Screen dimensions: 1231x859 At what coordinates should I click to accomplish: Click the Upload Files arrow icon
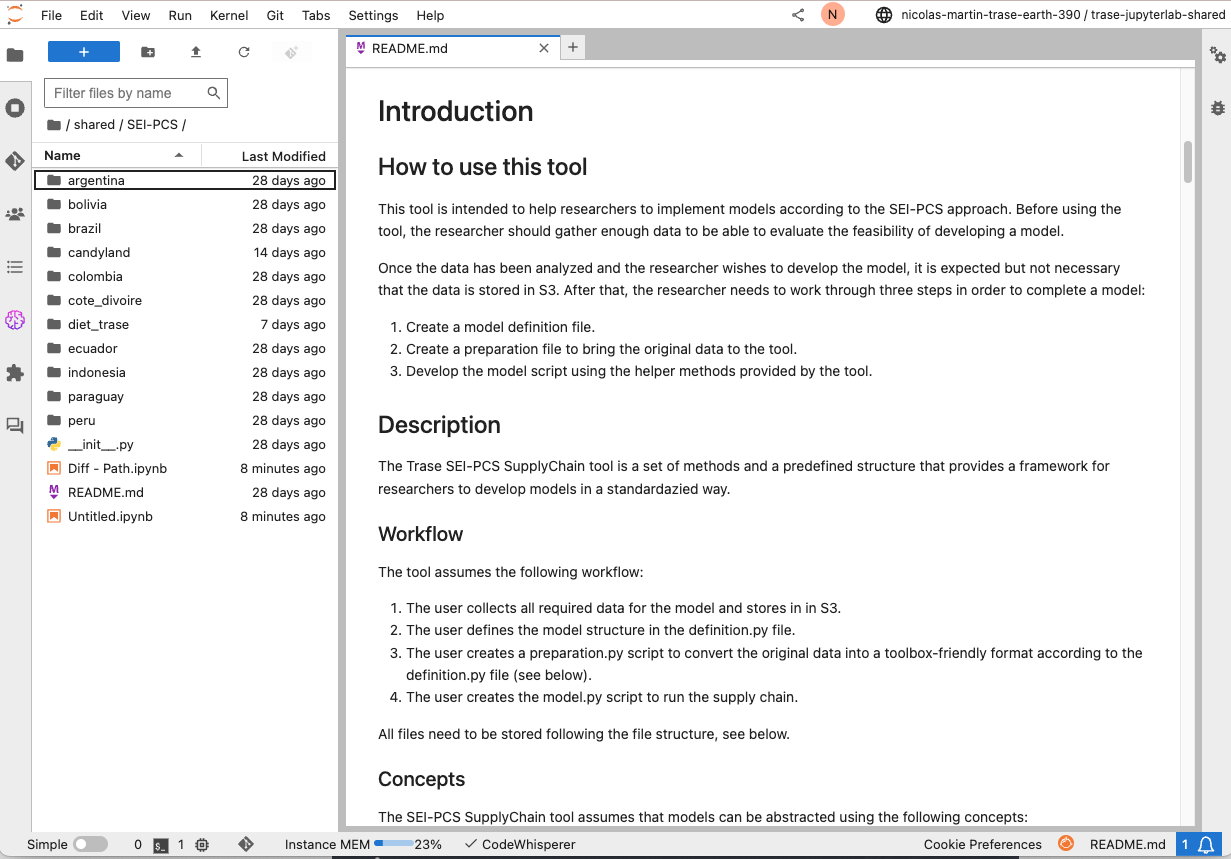pyautogui.click(x=196, y=52)
